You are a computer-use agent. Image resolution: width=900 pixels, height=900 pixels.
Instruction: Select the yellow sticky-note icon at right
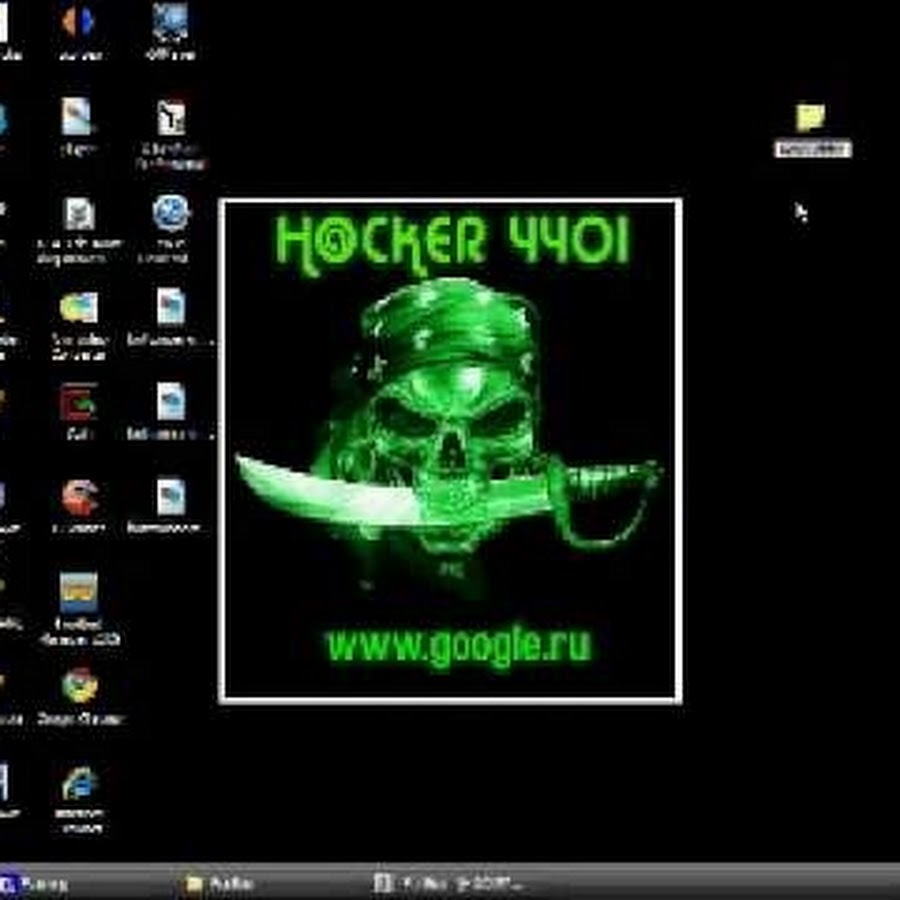click(x=810, y=118)
